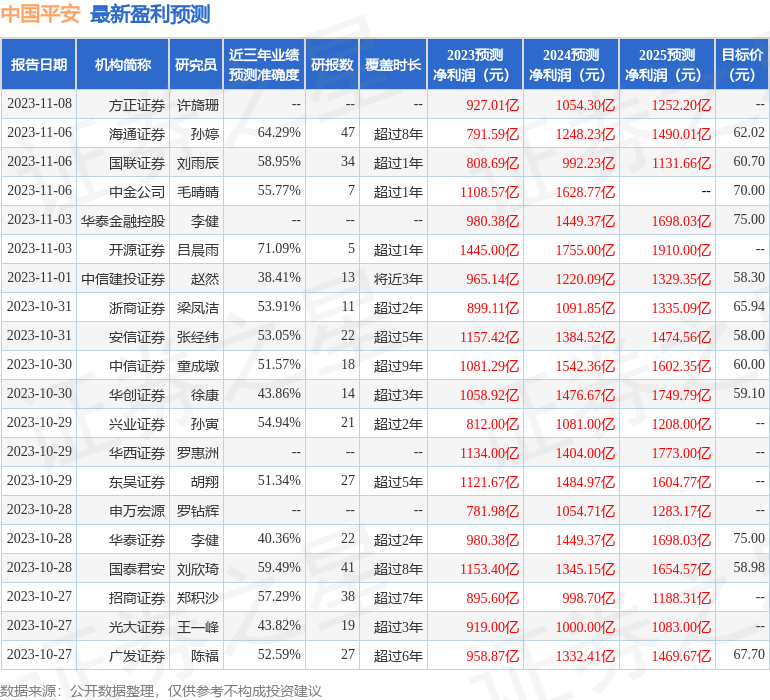
Task: Click the 研报数 column header
Action: tap(332, 64)
